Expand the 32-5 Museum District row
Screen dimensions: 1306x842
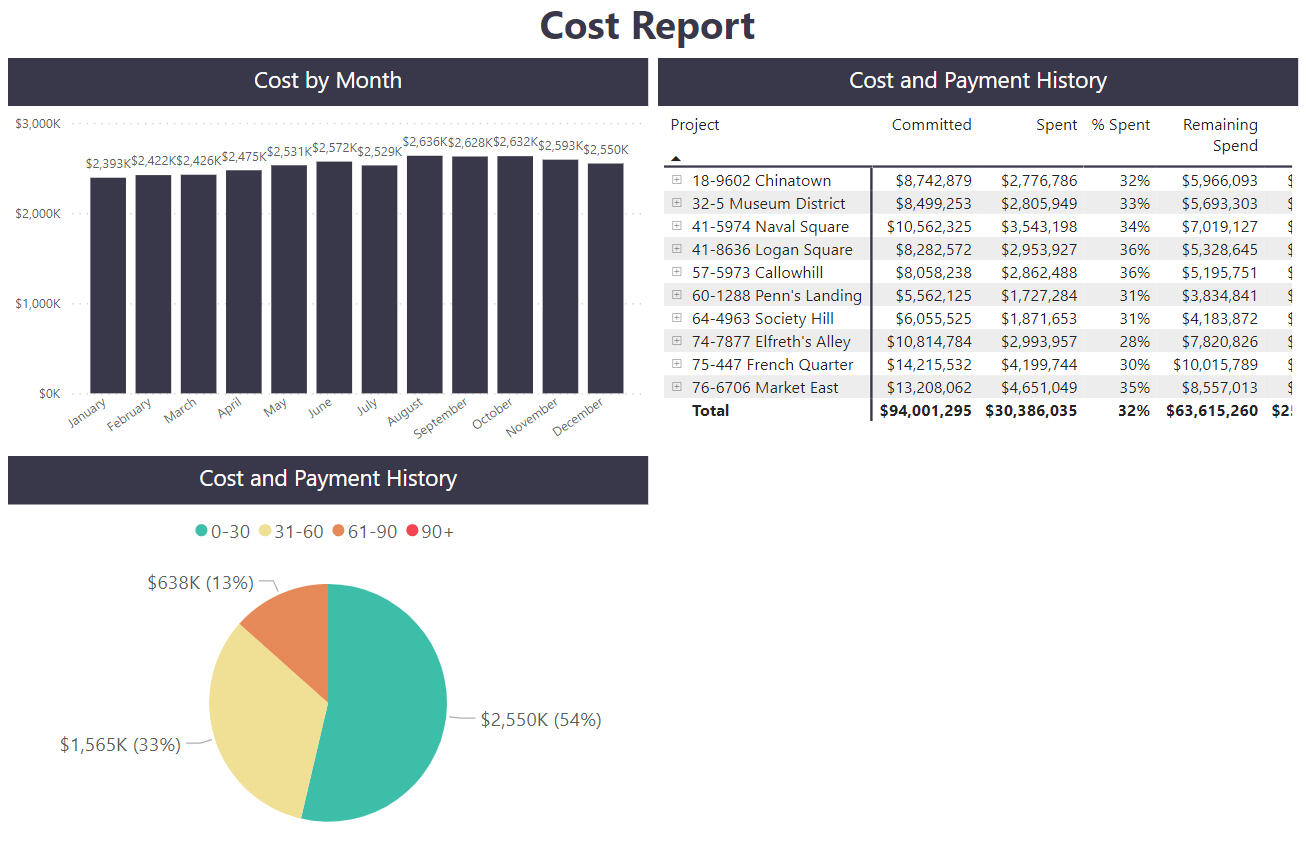tap(677, 203)
